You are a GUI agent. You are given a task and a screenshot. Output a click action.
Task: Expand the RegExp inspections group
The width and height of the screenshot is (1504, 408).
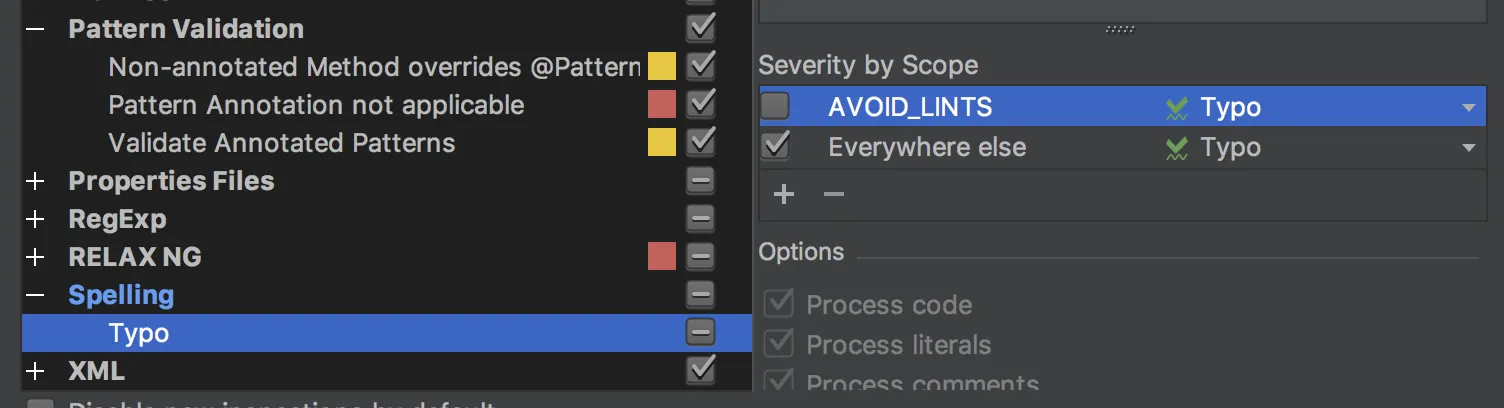click(35, 219)
